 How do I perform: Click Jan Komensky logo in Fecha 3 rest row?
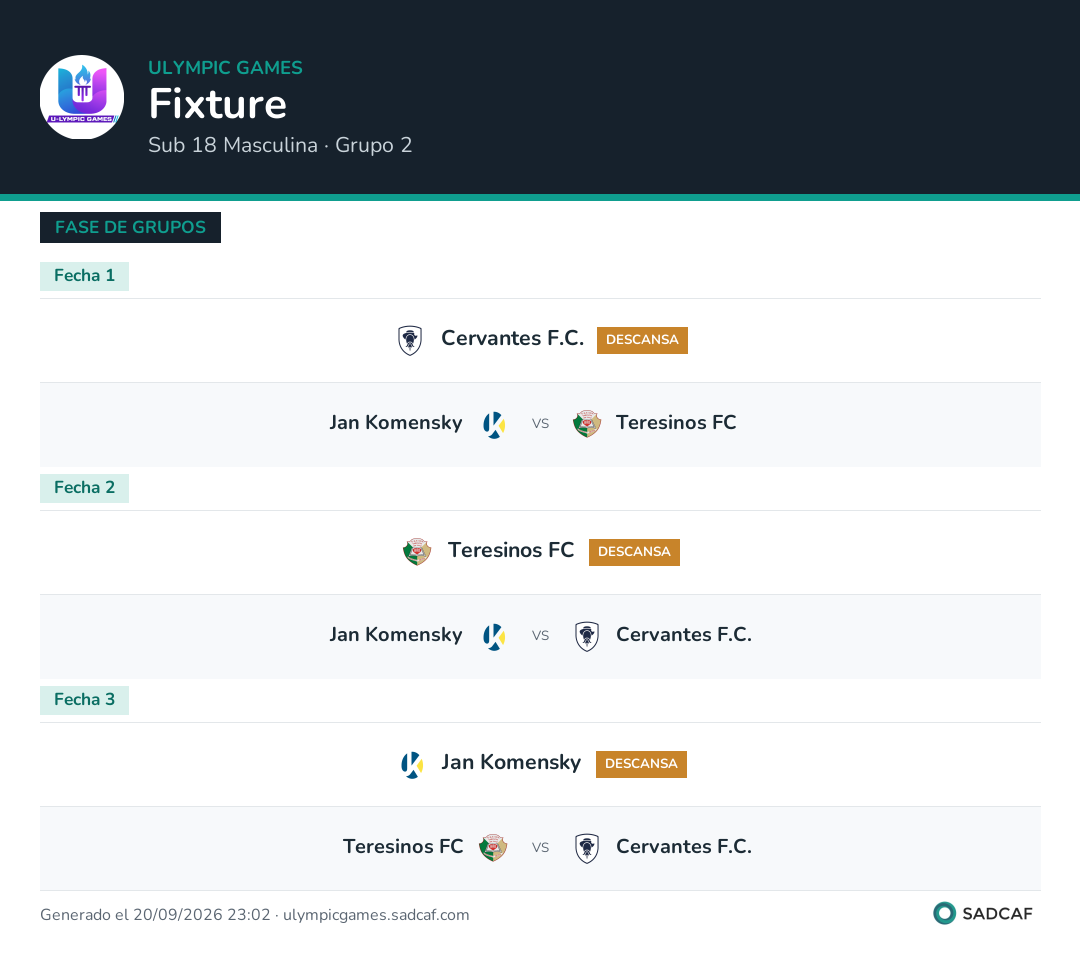pyautogui.click(x=411, y=764)
